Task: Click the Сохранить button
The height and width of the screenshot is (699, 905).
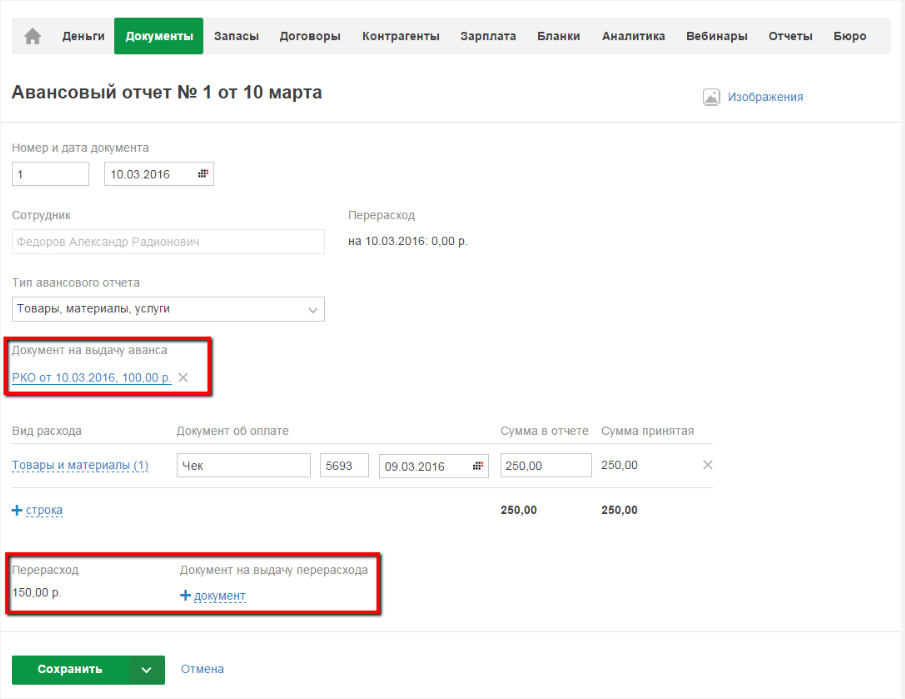Action: click(x=71, y=670)
